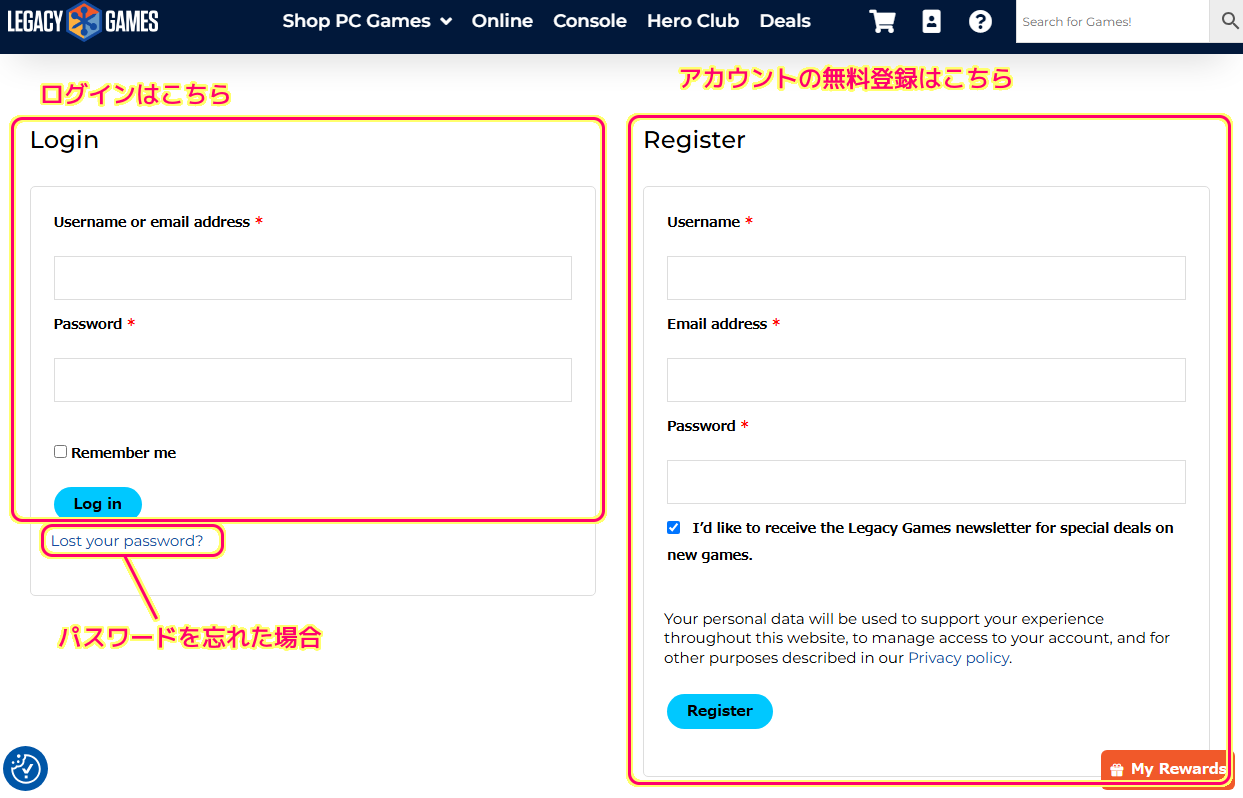
Task: Open the Lost your password link
Action: click(x=127, y=541)
